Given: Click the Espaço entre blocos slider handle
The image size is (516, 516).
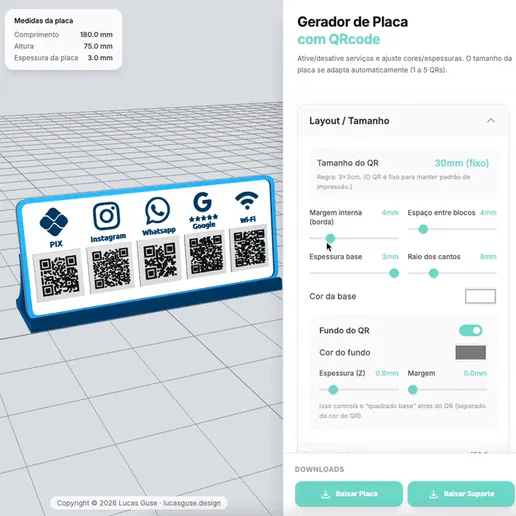Looking at the screenshot, I should (x=423, y=229).
